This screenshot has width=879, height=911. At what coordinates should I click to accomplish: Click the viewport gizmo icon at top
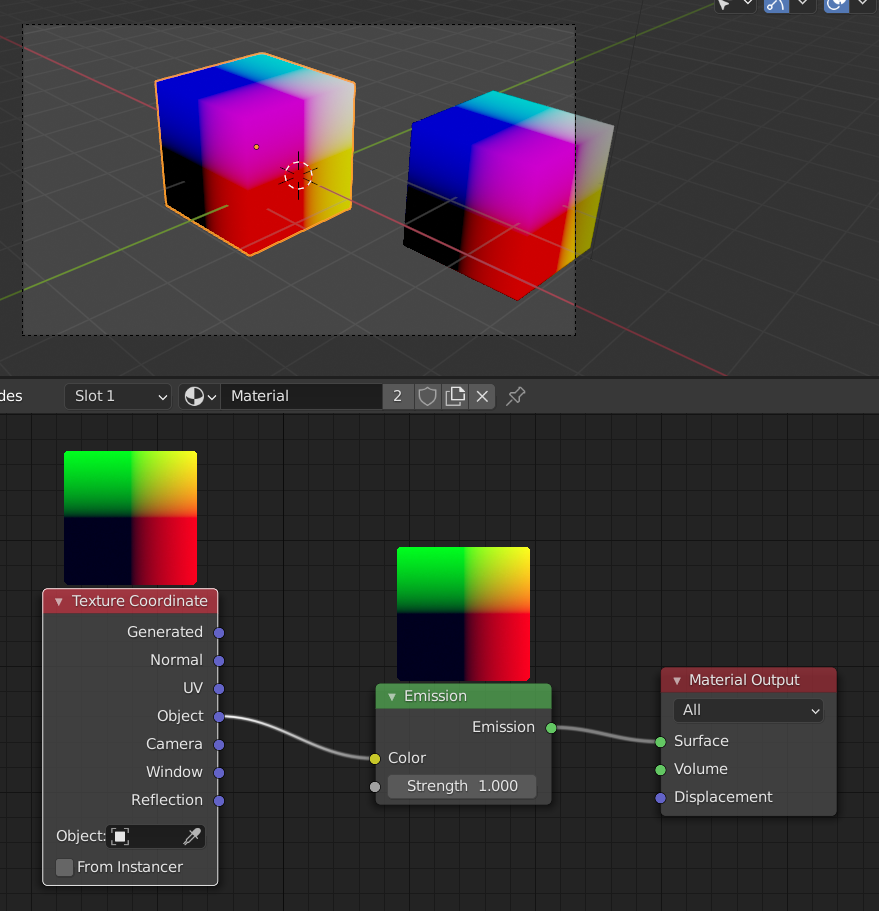click(776, 5)
